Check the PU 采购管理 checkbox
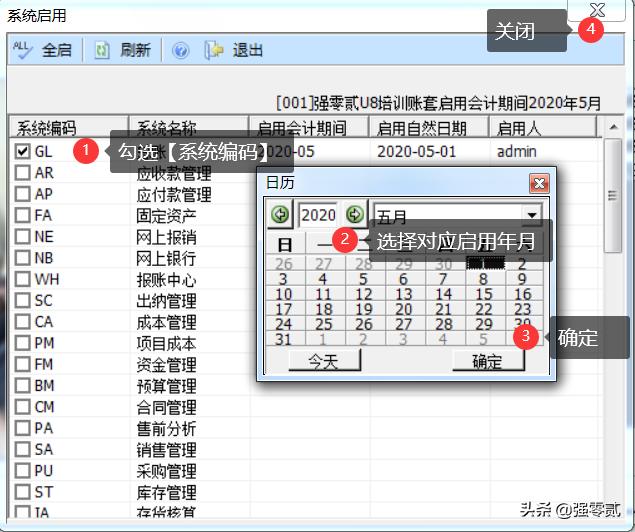The width and height of the screenshot is (635, 532). (23, 470)
